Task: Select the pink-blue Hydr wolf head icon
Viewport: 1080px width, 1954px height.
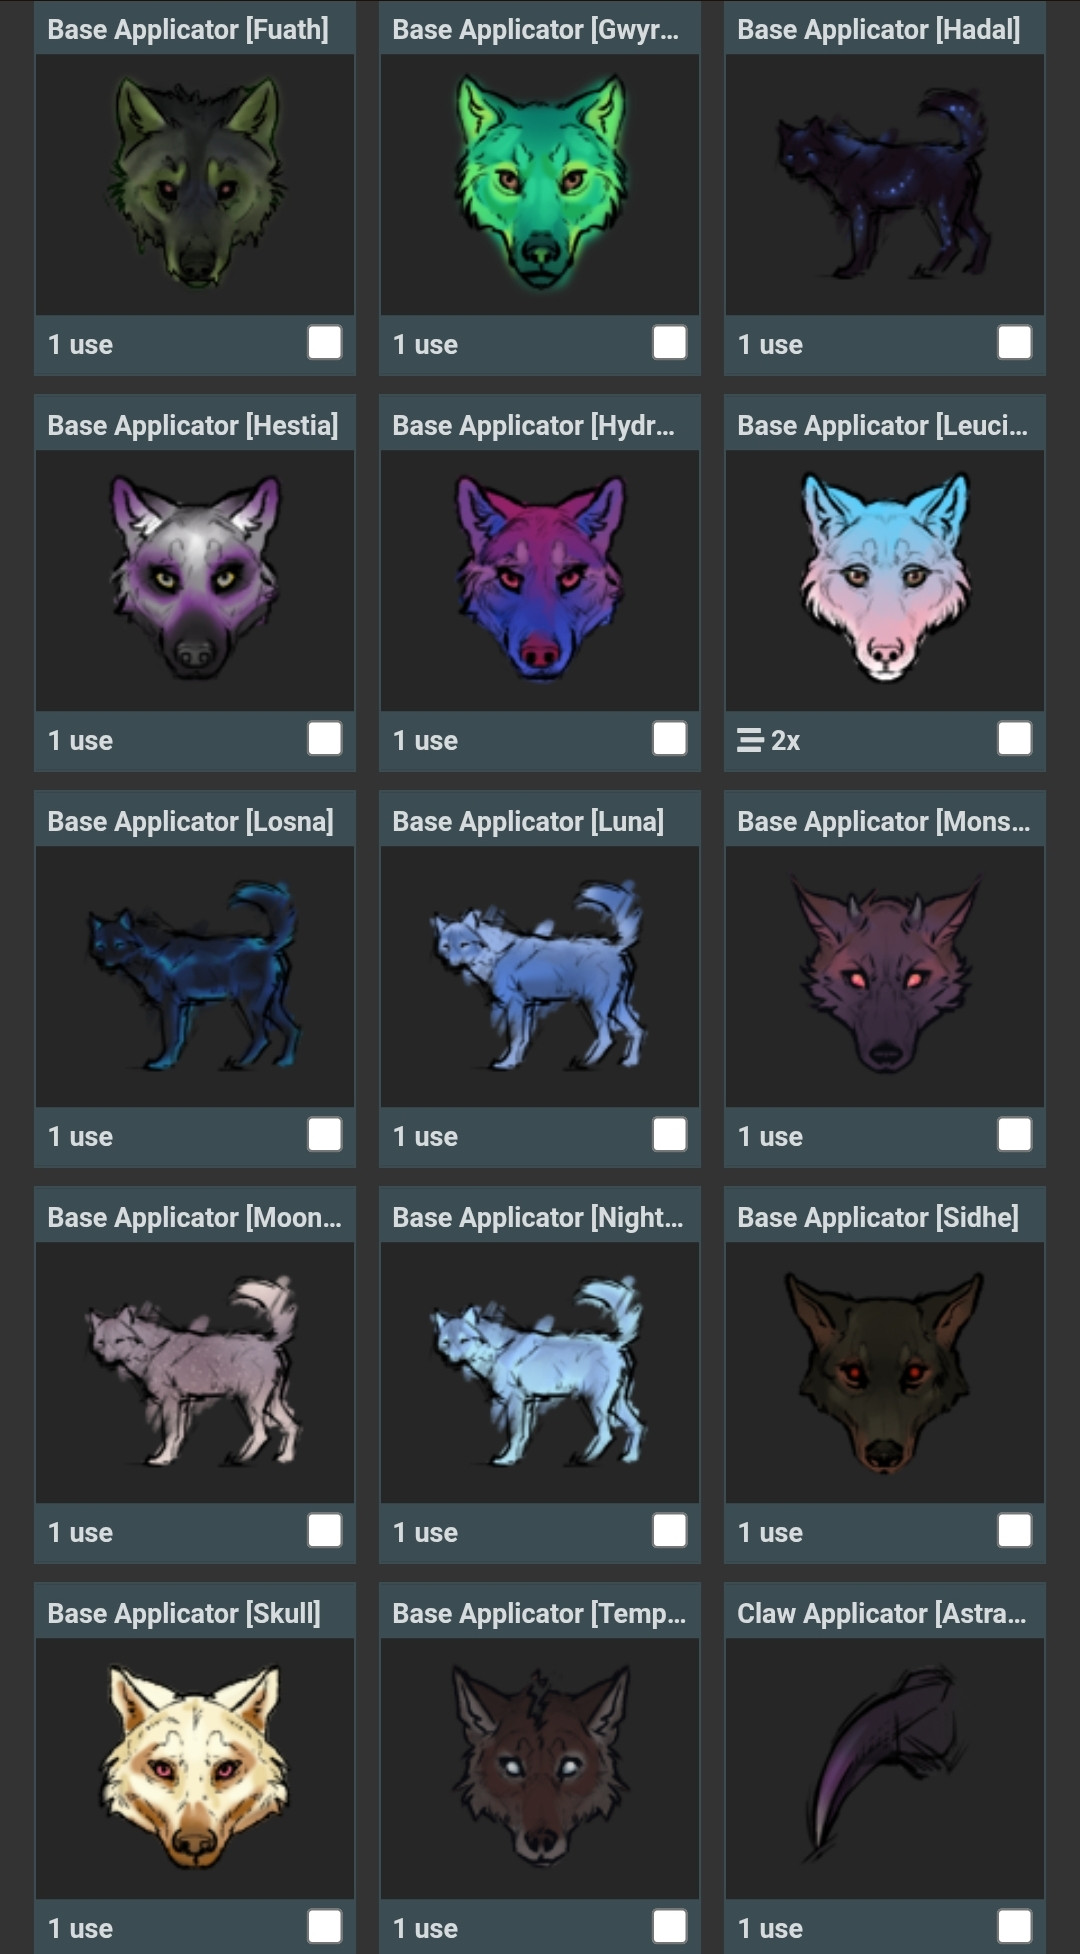Action: click(540, 577)
